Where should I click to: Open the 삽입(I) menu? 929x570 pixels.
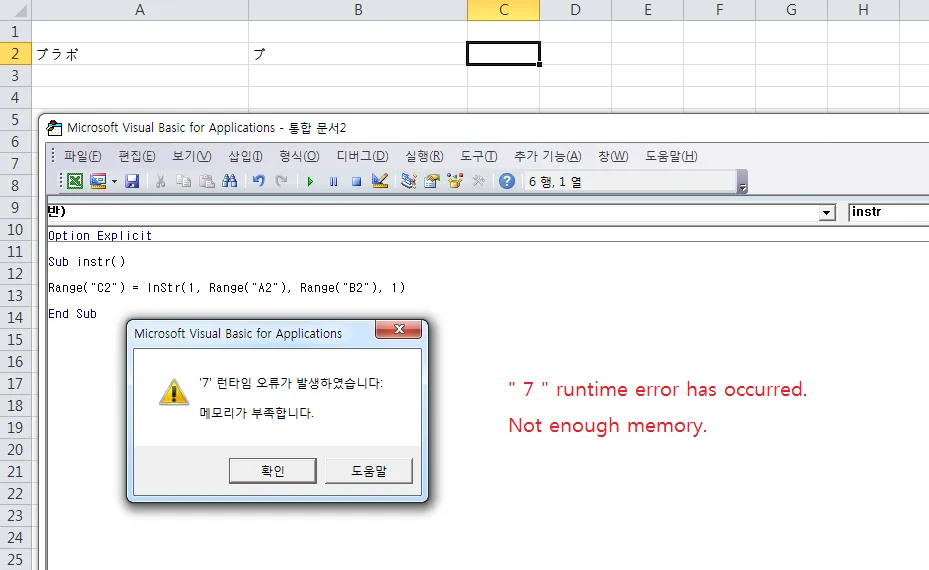tap(245, 156)
